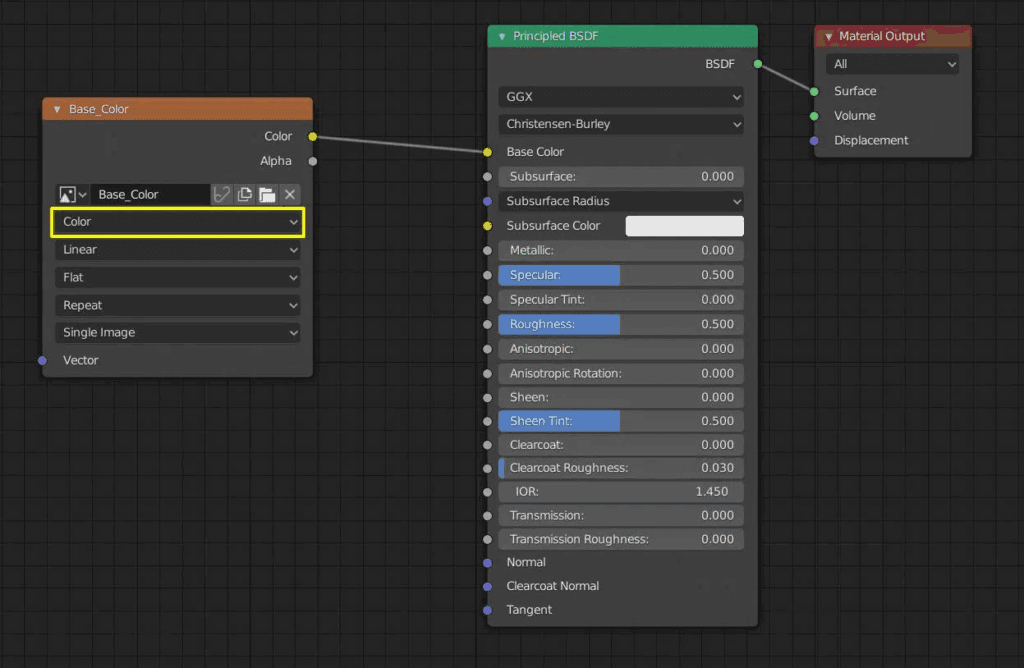This screenshot has width=1024, height=668.
Task: Click the Color output socket on Base_Color node
Action: pyautogui.click(x=313, y=136)
